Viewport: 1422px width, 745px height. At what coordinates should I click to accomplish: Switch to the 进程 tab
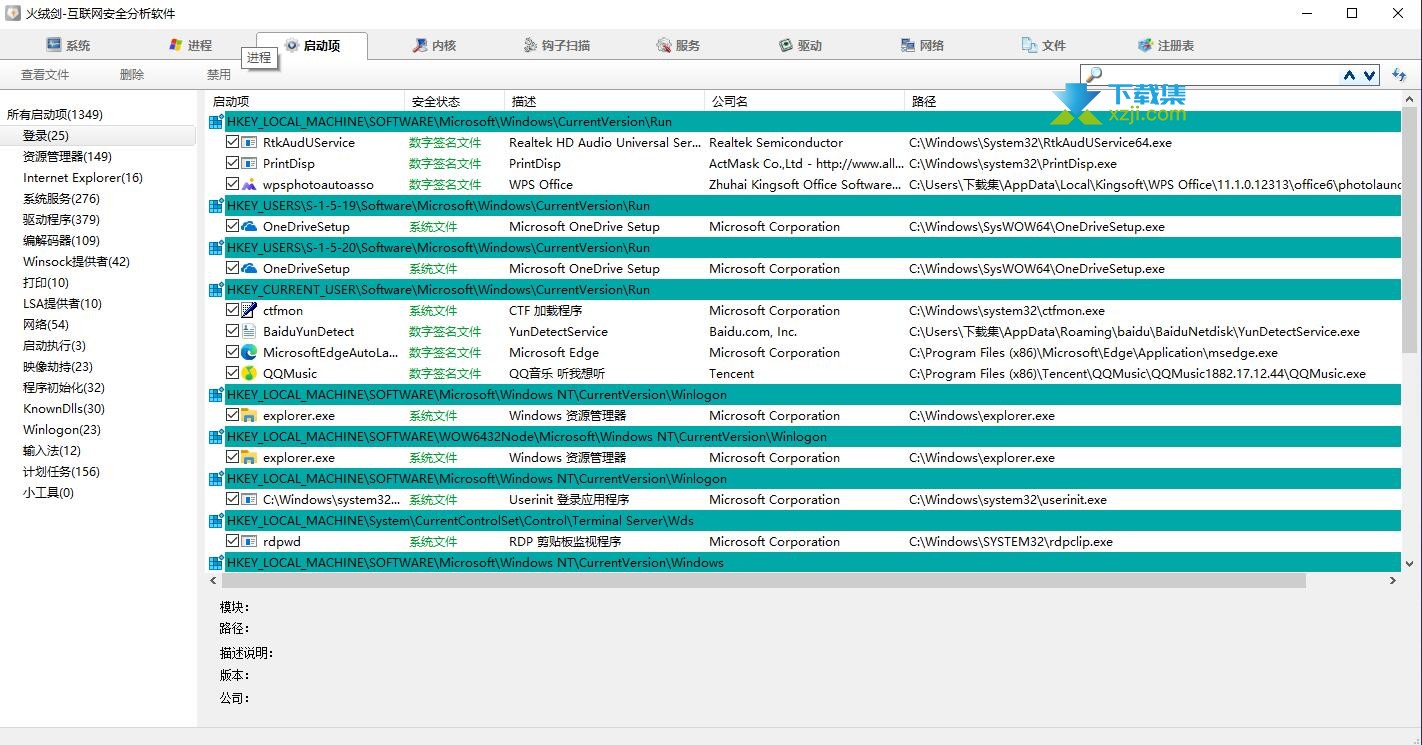(190, 45)
